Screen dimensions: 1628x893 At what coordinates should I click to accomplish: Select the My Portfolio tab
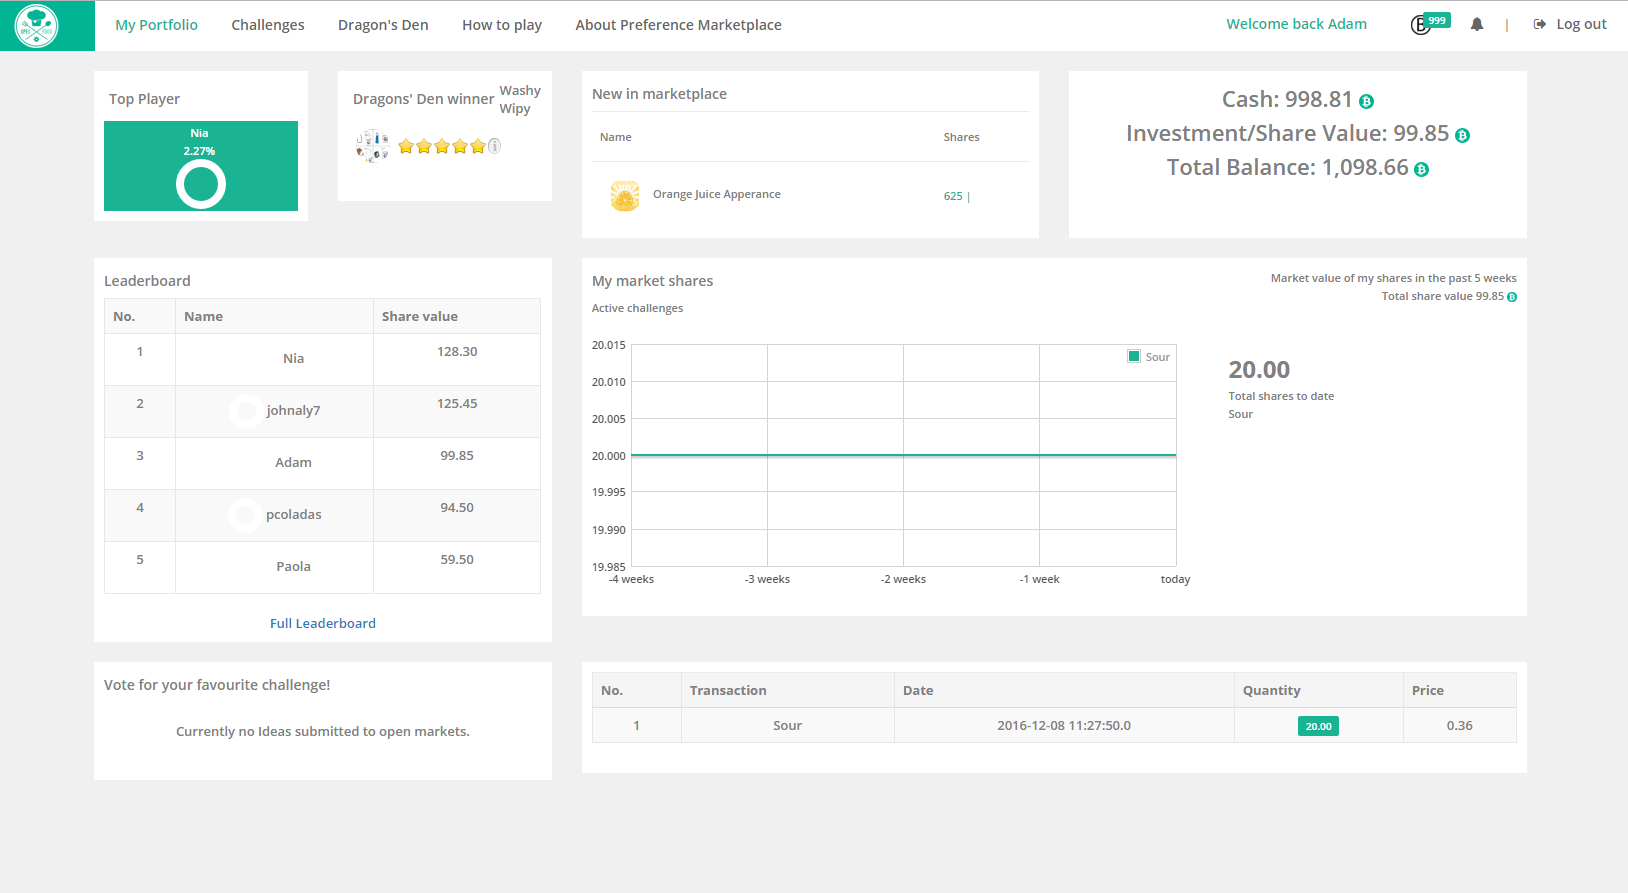156,25
